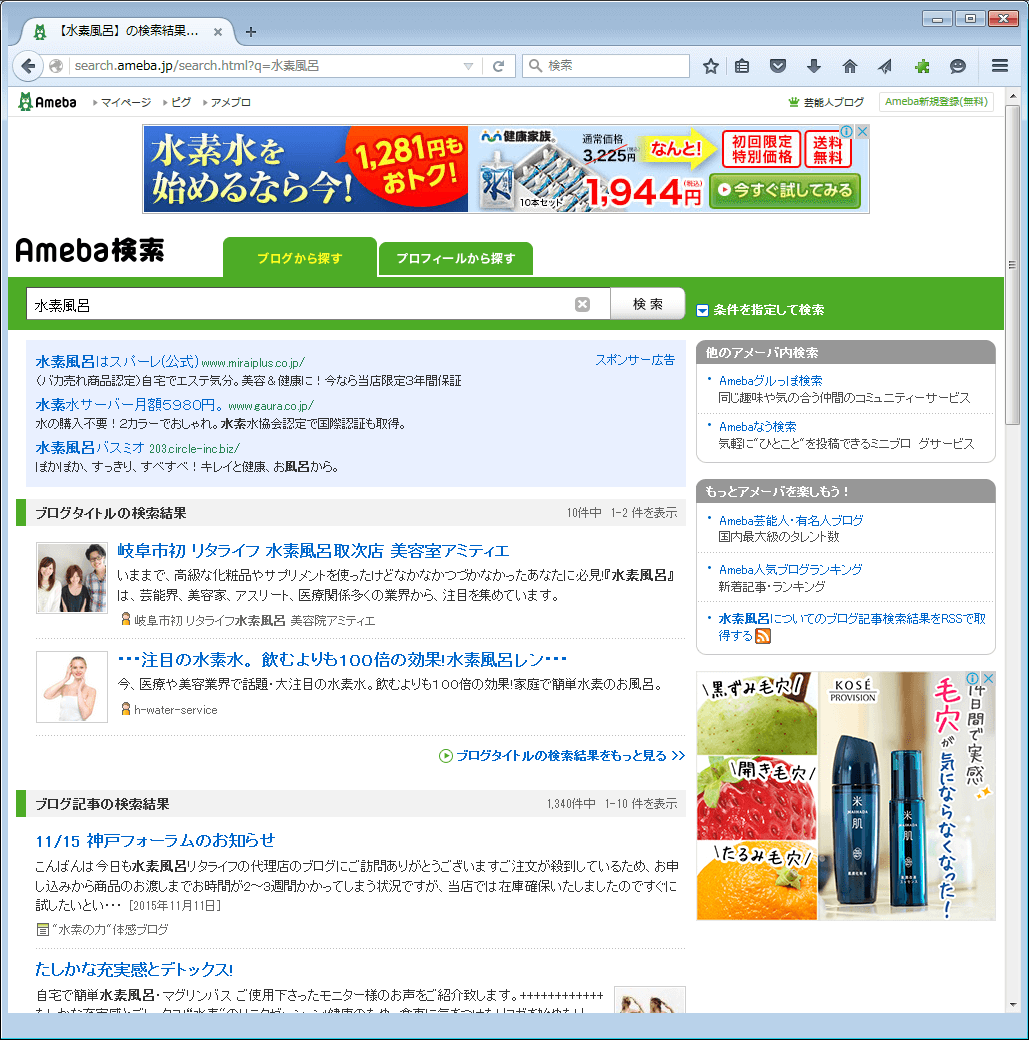
Task: Open the "水素の力"体感ブログ source link
Action: 109,930
